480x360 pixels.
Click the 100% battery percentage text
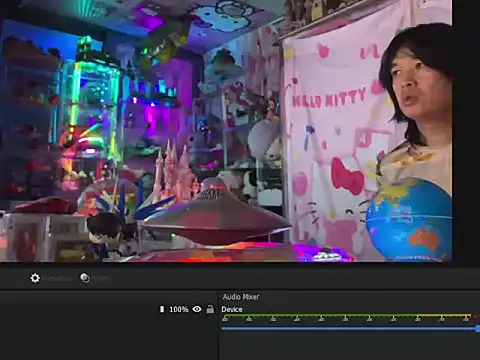click(x=179, y=309)
